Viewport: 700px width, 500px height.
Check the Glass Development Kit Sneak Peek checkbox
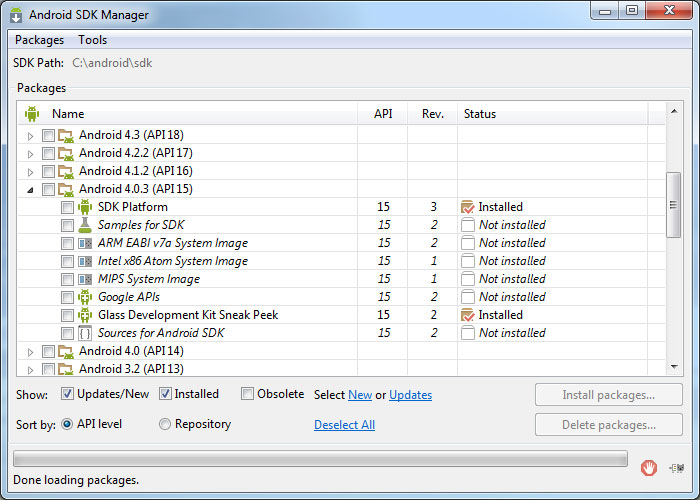click(67, 315)
